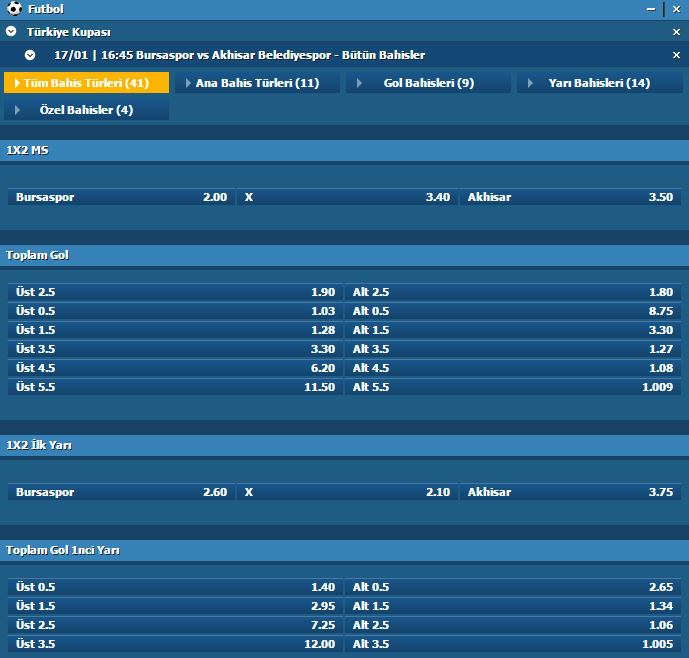This screenshot has height=658, width=689.
Task: Click the 1X2 İlk Yarı section header
Action: pos(344,445)
